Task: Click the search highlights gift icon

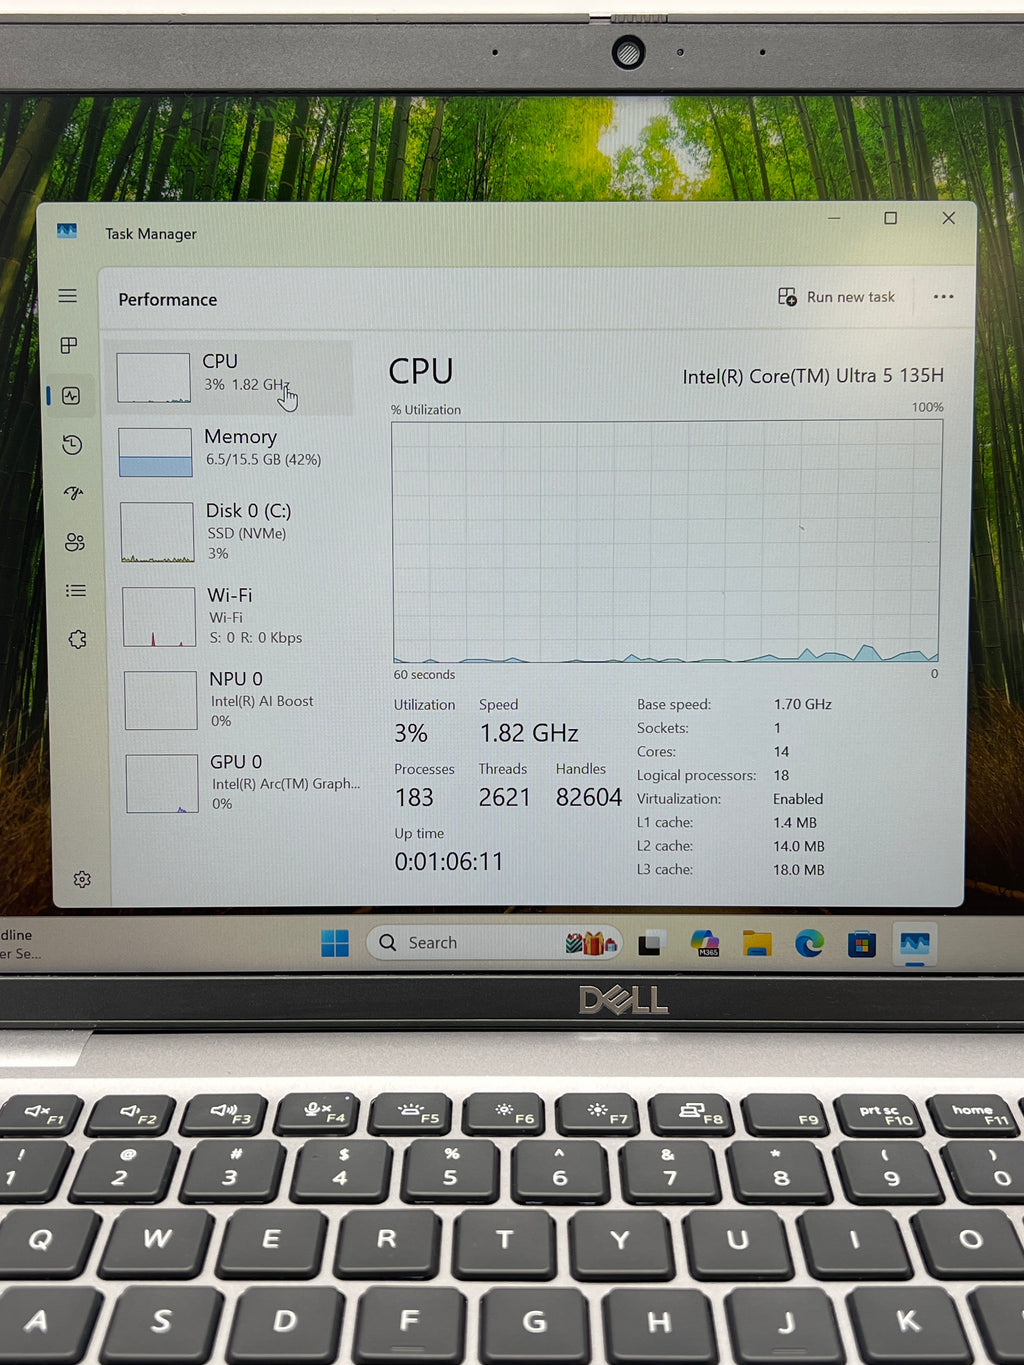Action: 591,943
